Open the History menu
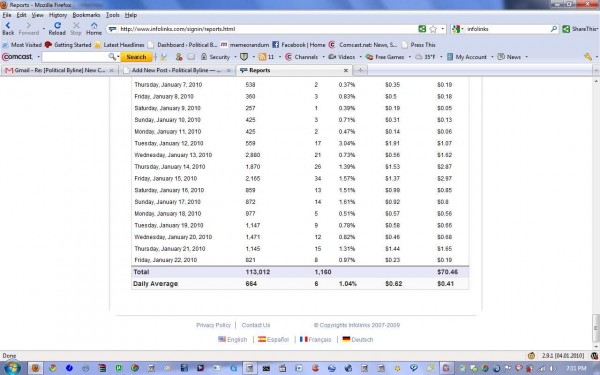 tap(58, 15)
